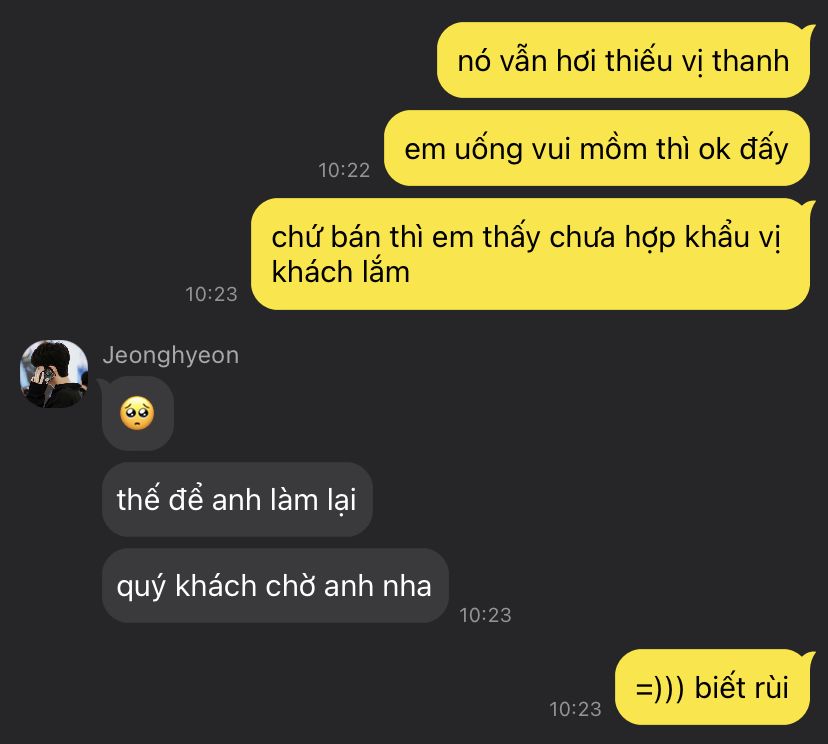Screen dimensions: 828x744
Task: Tap the message "thế để anh làm lại"
Action: click(237, 500)
